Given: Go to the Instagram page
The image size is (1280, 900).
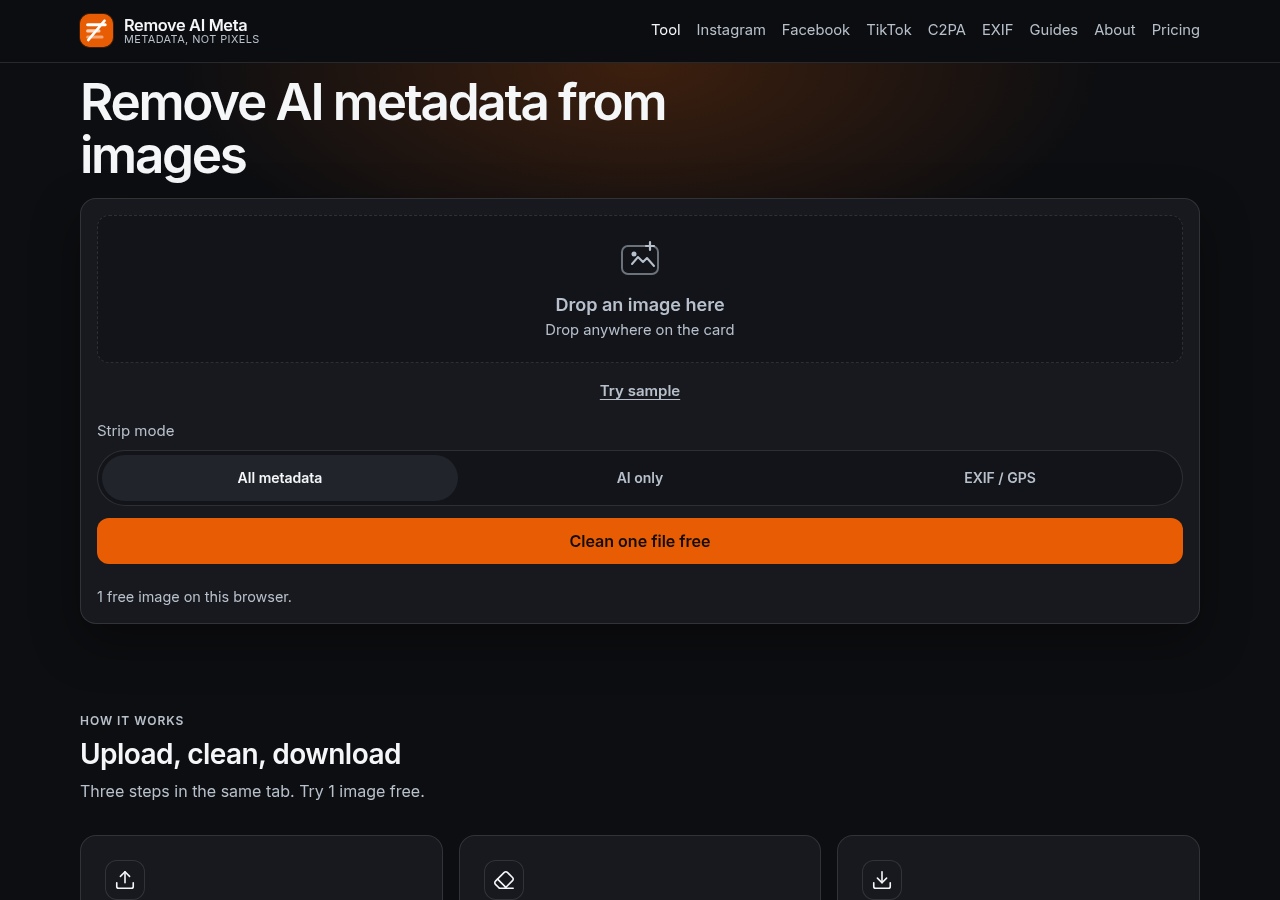Looking at the screenshot, I should tap(731, 30).
